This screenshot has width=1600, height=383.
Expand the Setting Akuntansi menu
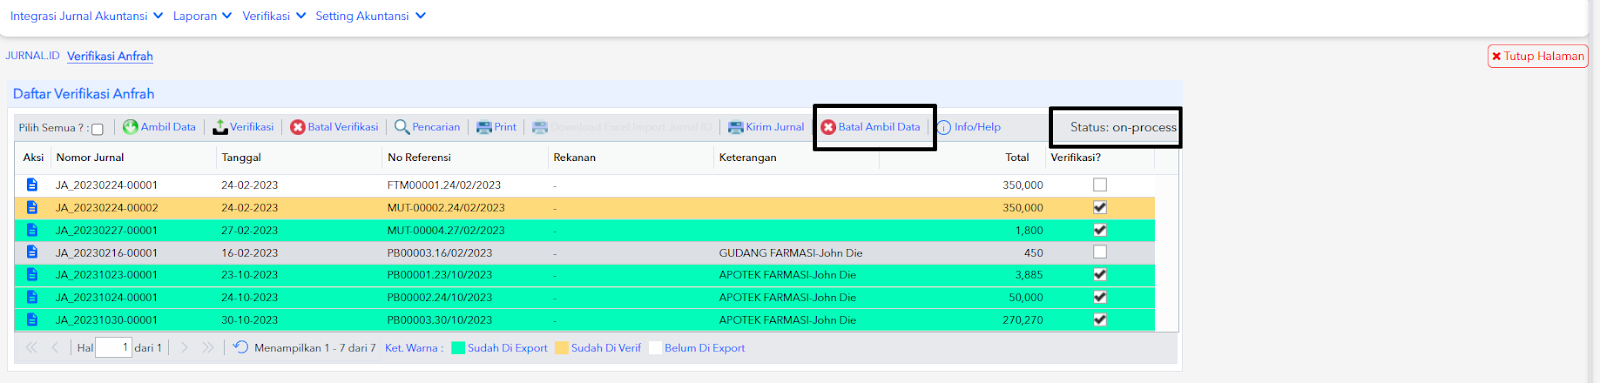click(x=371, y=16)
